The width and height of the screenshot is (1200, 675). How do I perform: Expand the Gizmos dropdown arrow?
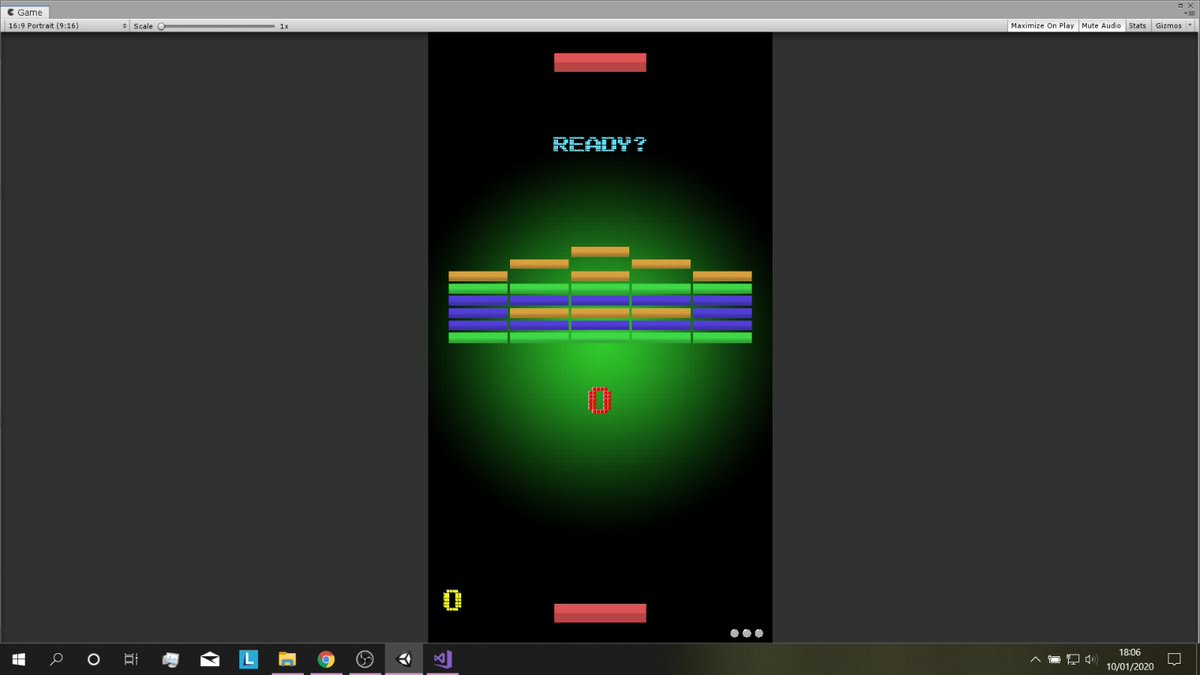(x=1190, y=25)
